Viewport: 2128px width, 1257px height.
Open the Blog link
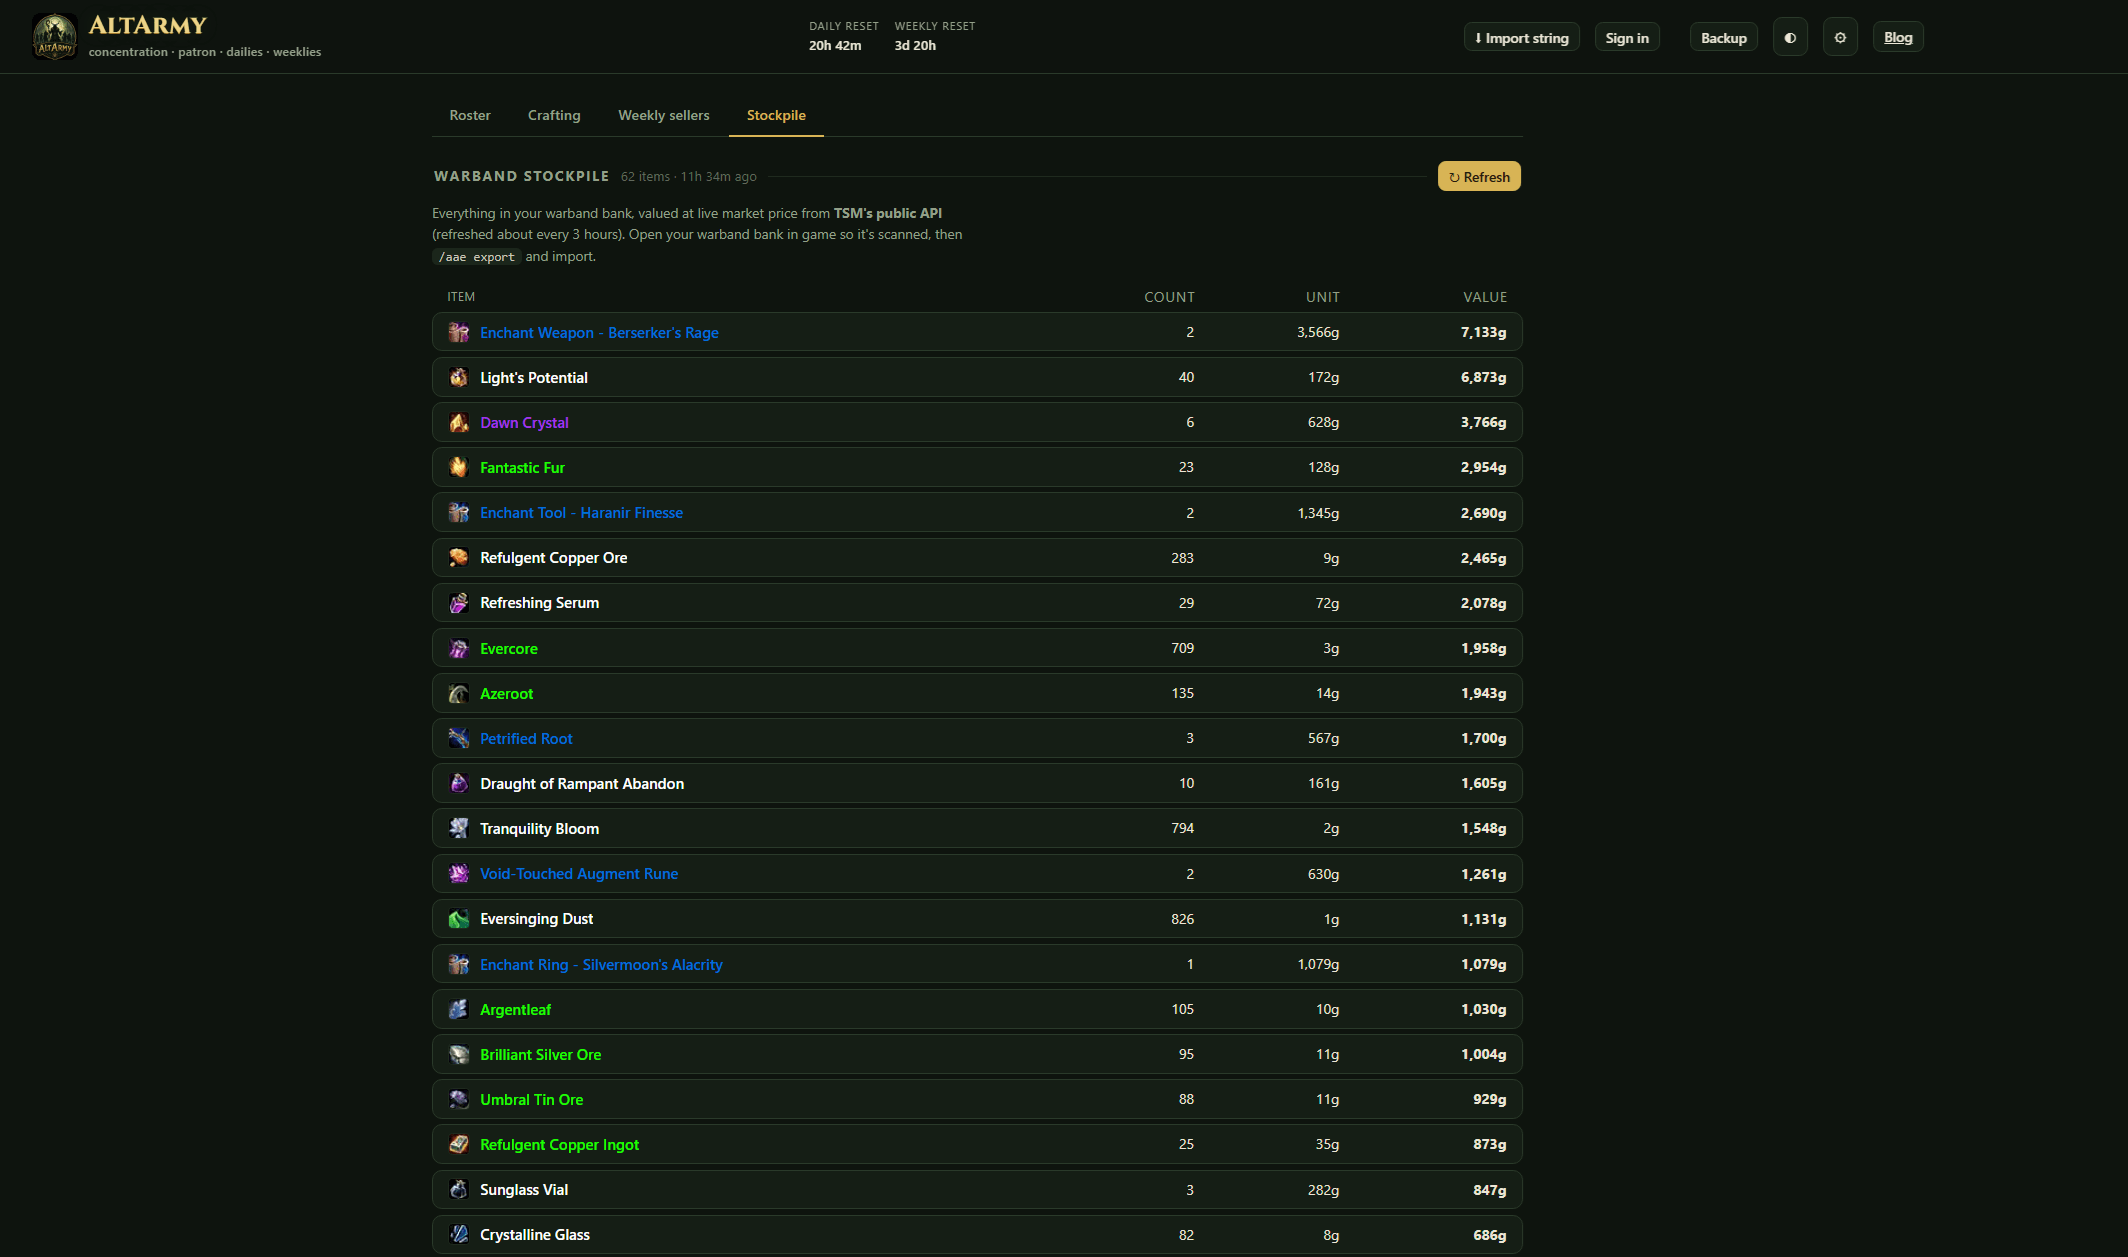[1898, 38]
